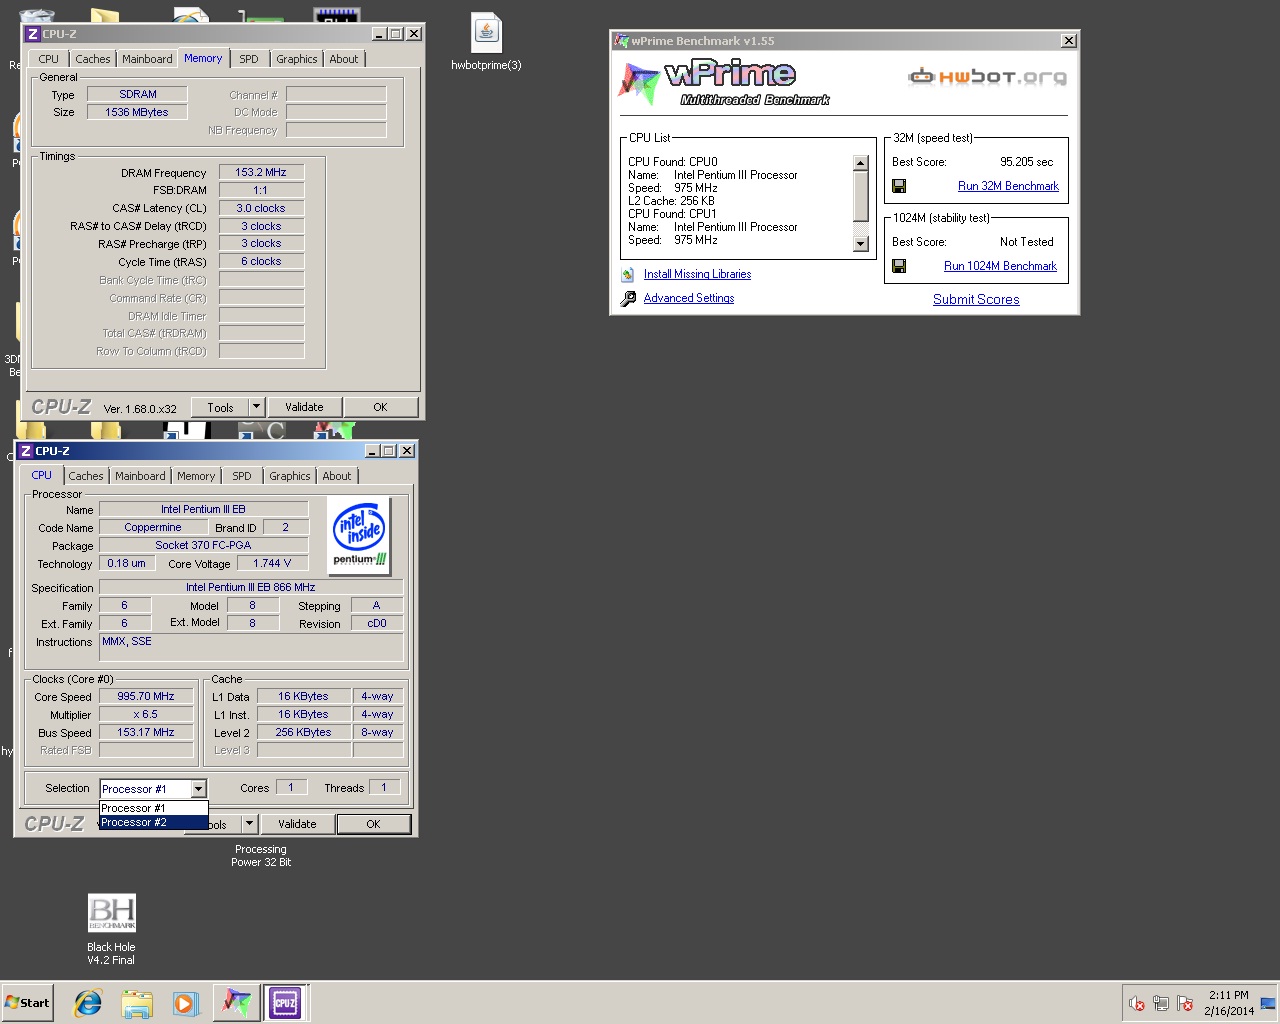Click Run 32M Benchmark link
The height and width of the screenshot is (1024, 1280).
pos(1008,186)
